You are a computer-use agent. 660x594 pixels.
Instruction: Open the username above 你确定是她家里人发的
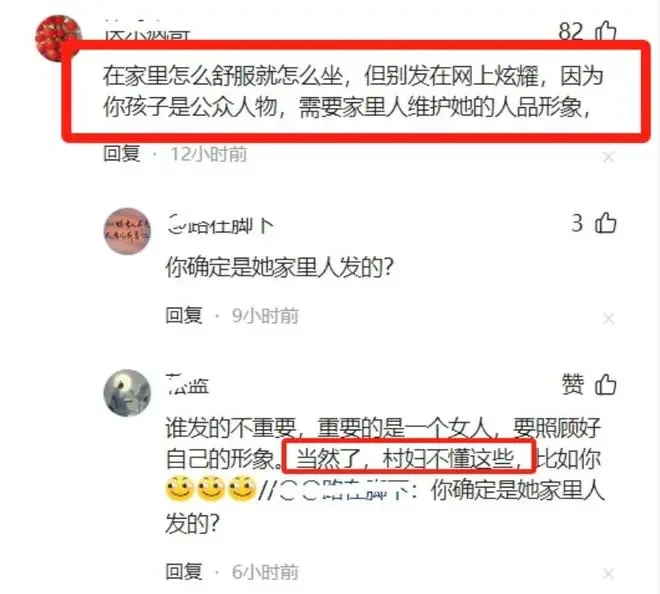point(220,226)
